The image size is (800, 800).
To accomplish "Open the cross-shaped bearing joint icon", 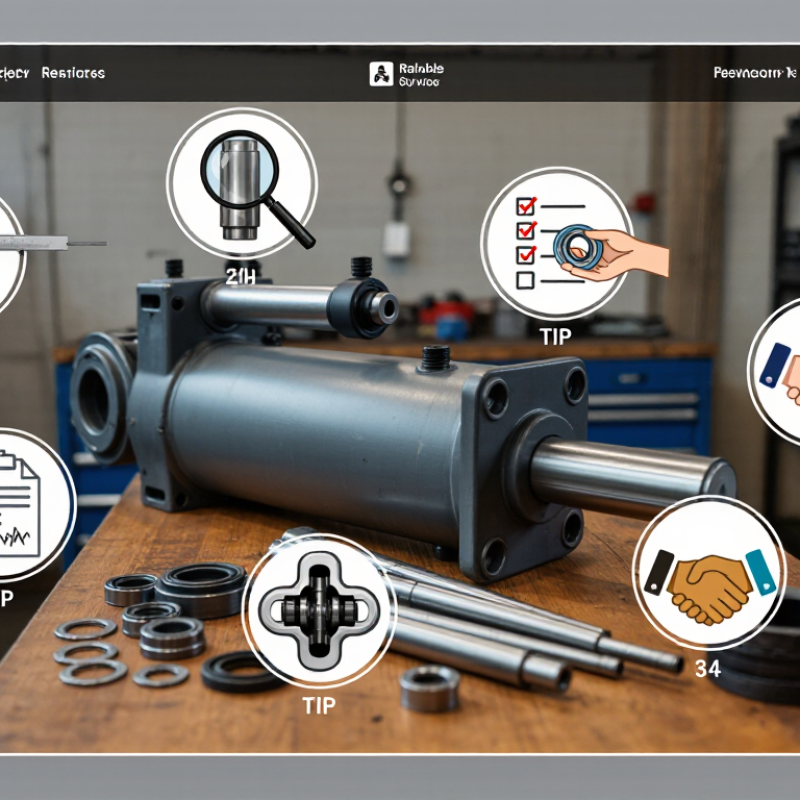I will pyautogui.click(x=318, y=610).
